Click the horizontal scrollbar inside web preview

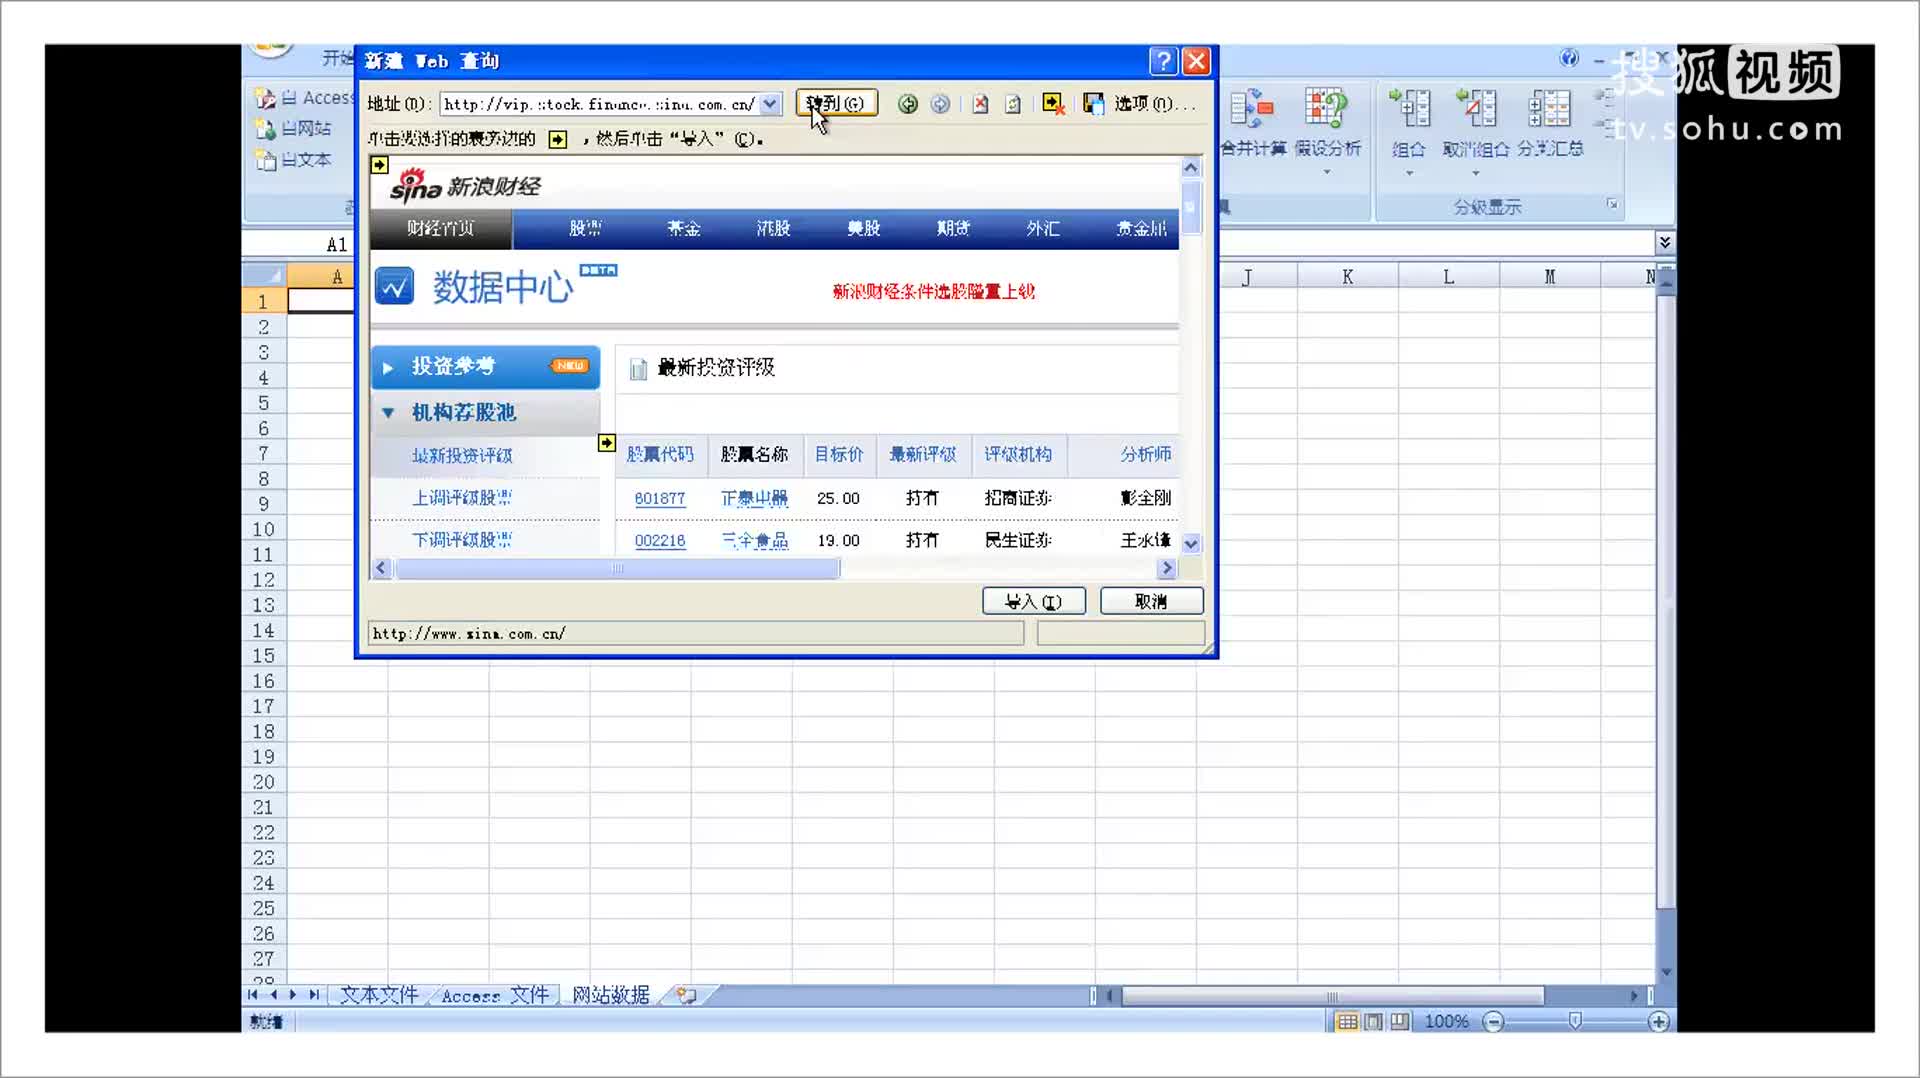click(617, 568)
